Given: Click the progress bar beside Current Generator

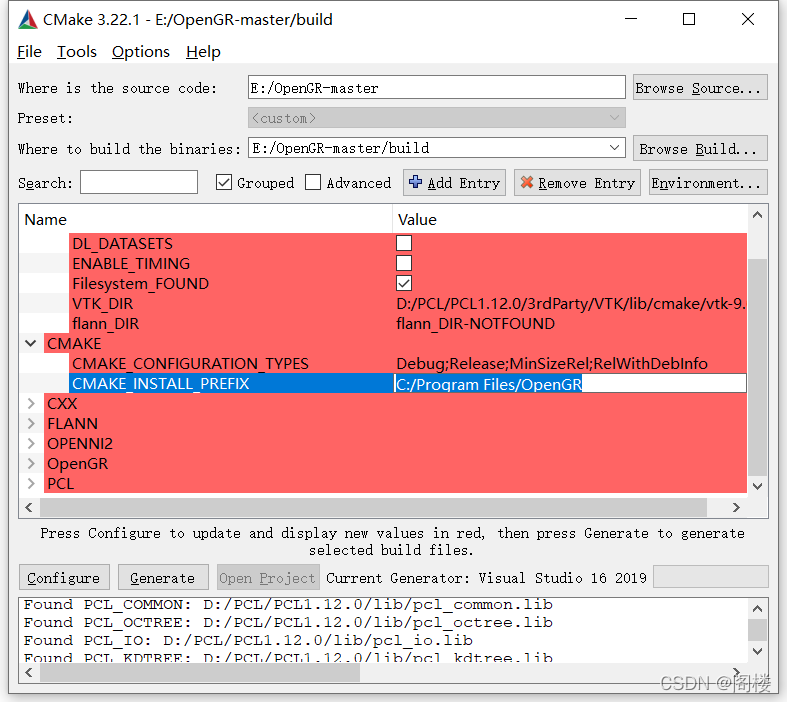Looking at the screenshot, I should click(711, 577).
